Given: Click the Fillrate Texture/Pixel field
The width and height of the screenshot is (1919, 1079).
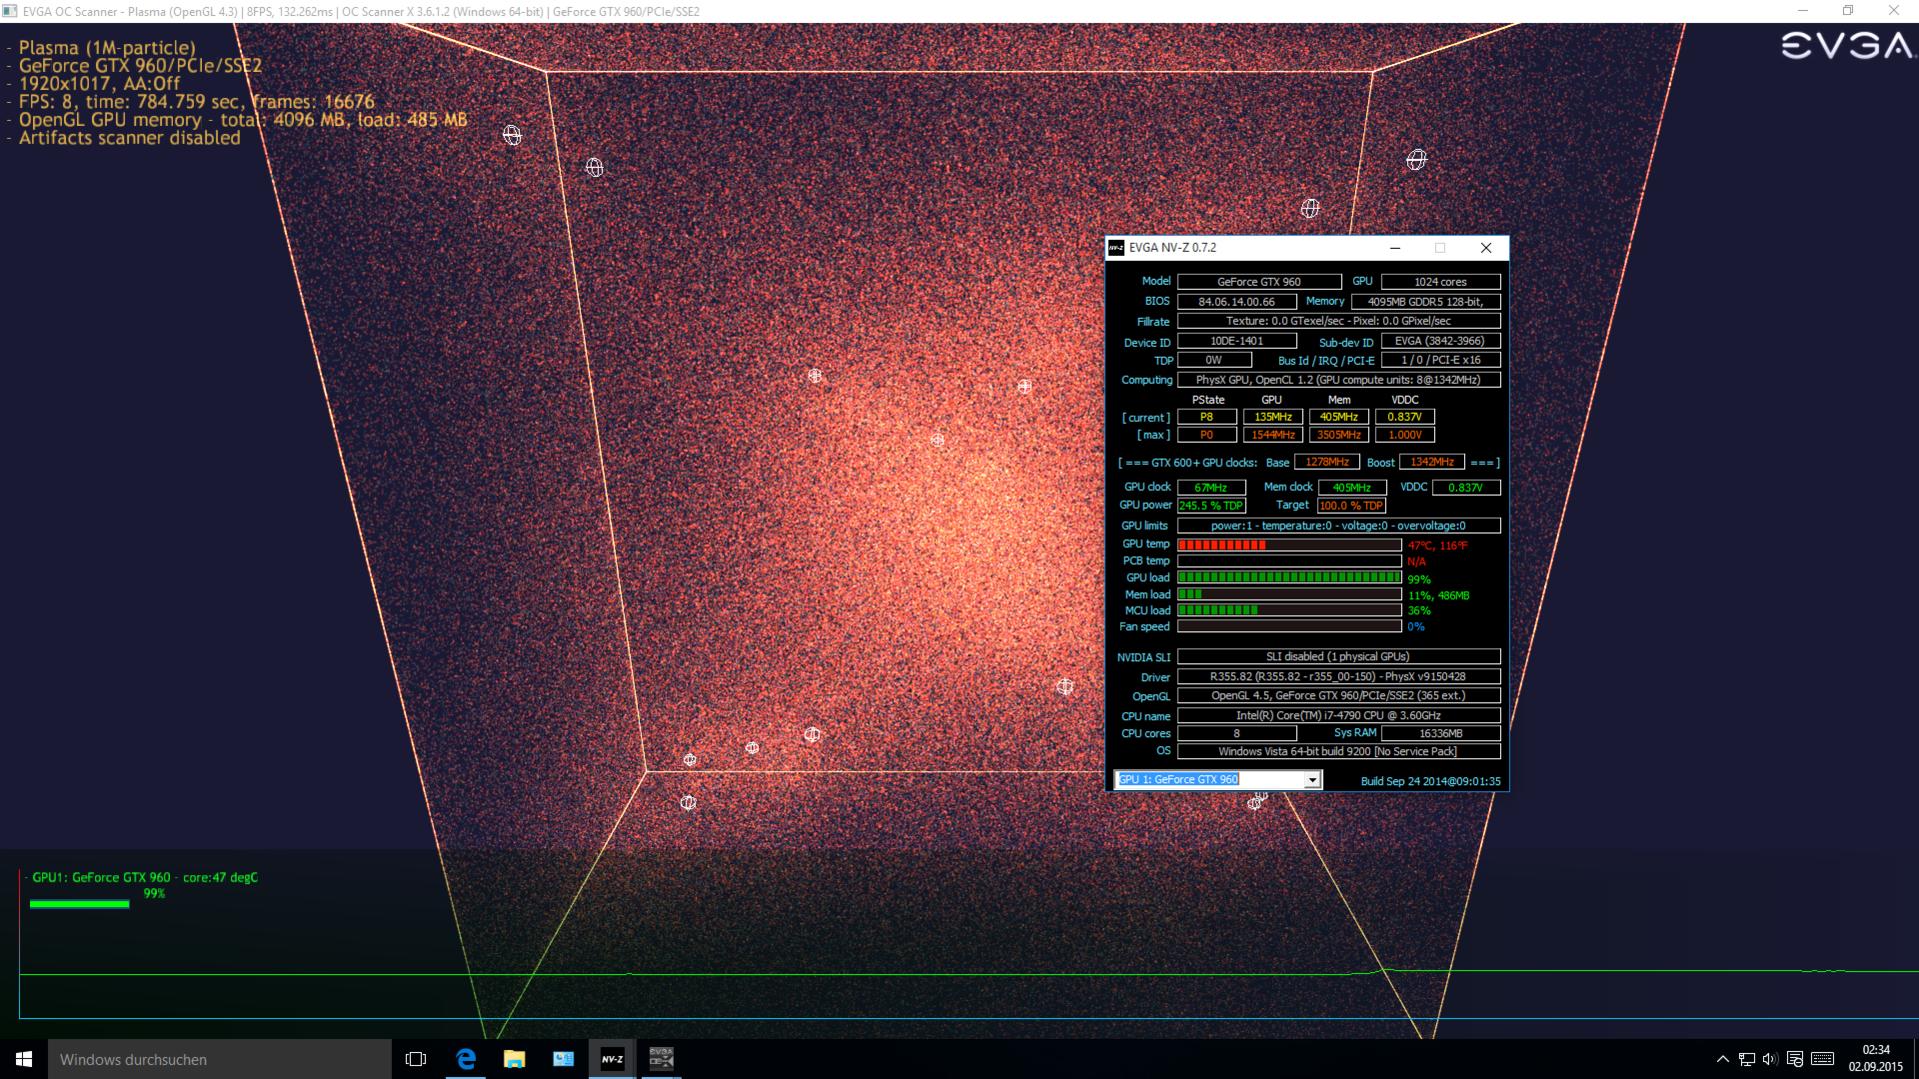Looking at the screenshot, I should pos(1338,321).
